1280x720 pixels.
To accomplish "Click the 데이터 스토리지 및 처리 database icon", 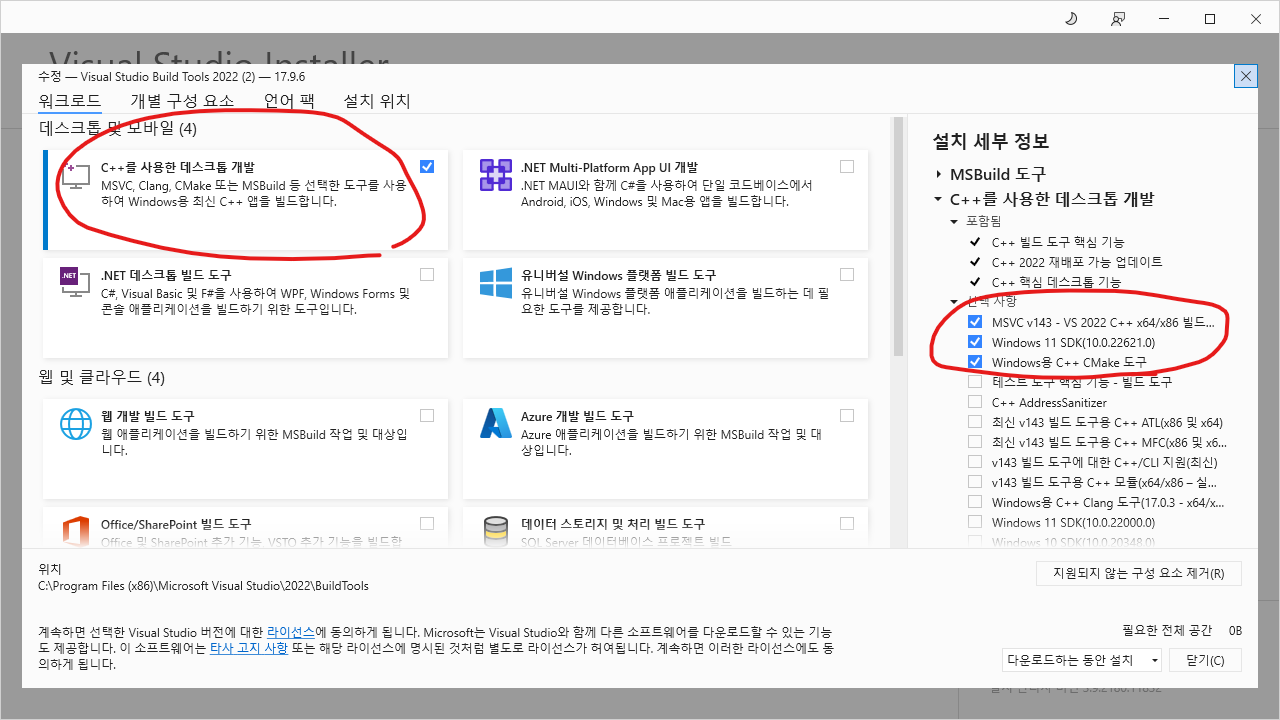I will click(x=496, y=530).
